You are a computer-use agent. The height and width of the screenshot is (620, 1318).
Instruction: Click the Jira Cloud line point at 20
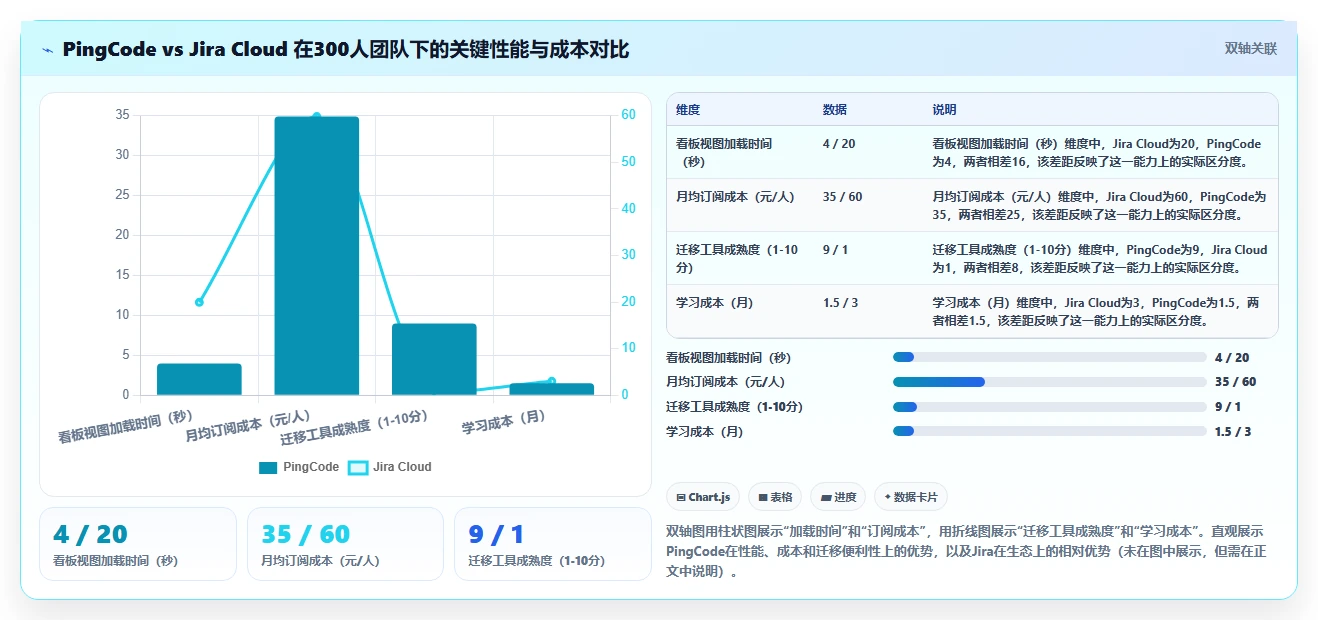click(x=199, y=302)
